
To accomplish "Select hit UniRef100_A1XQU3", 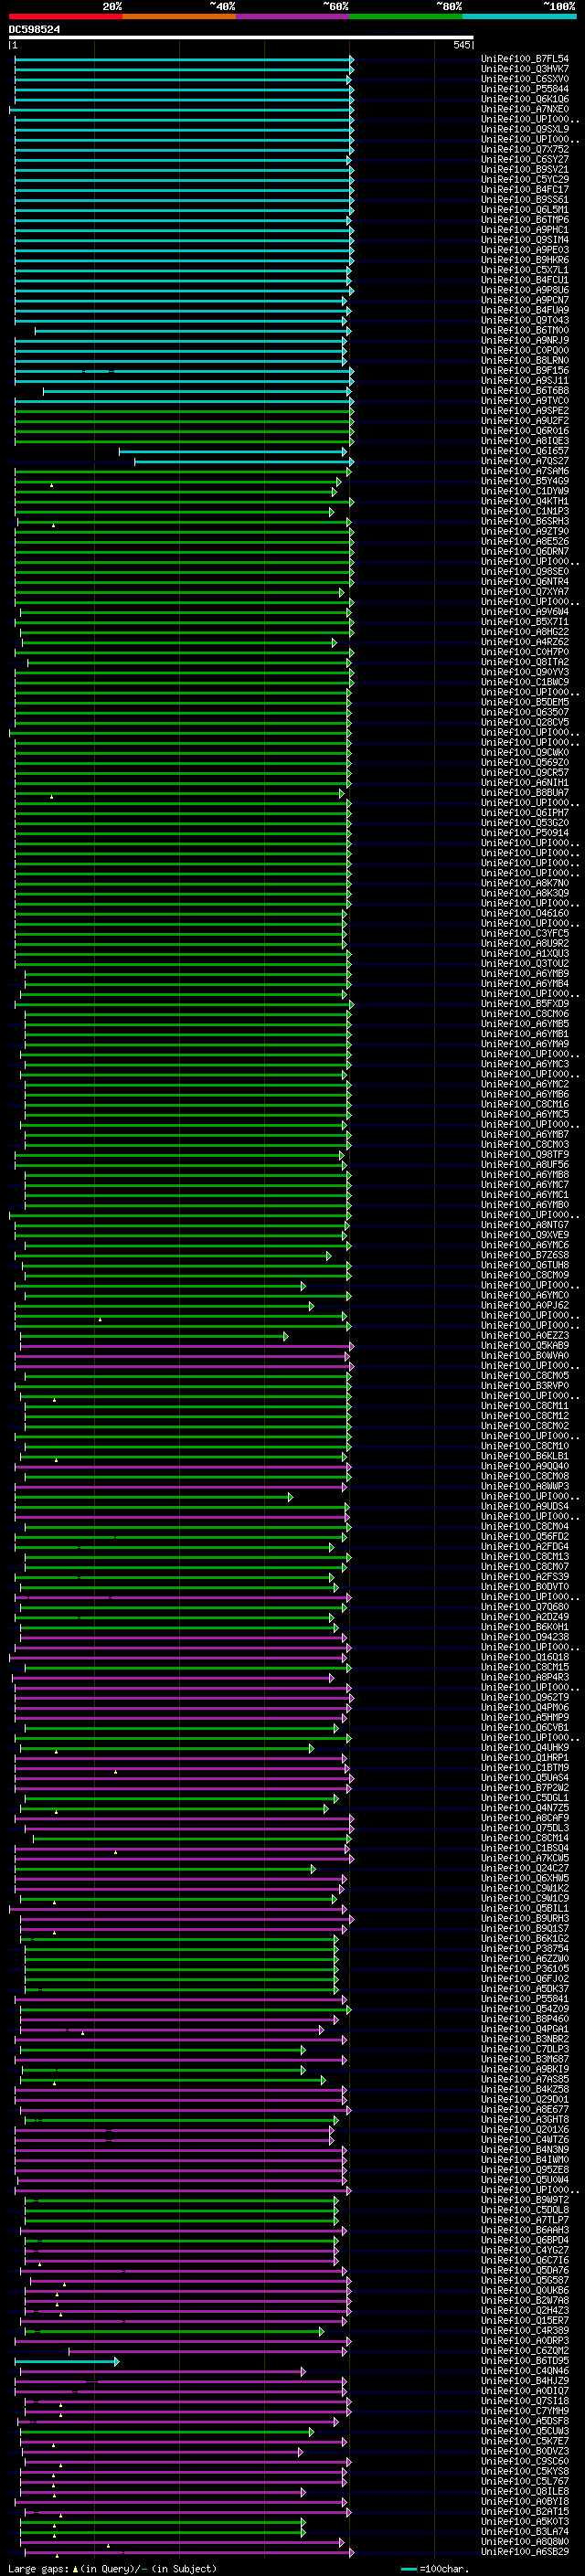I will click(525, 954).
